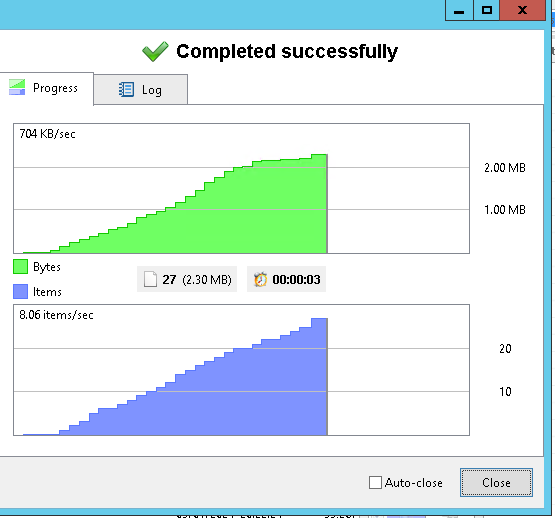This screenshot has width=555, height=518.
Task: Click the green success checkmark icon
Action: coord(155,51)
